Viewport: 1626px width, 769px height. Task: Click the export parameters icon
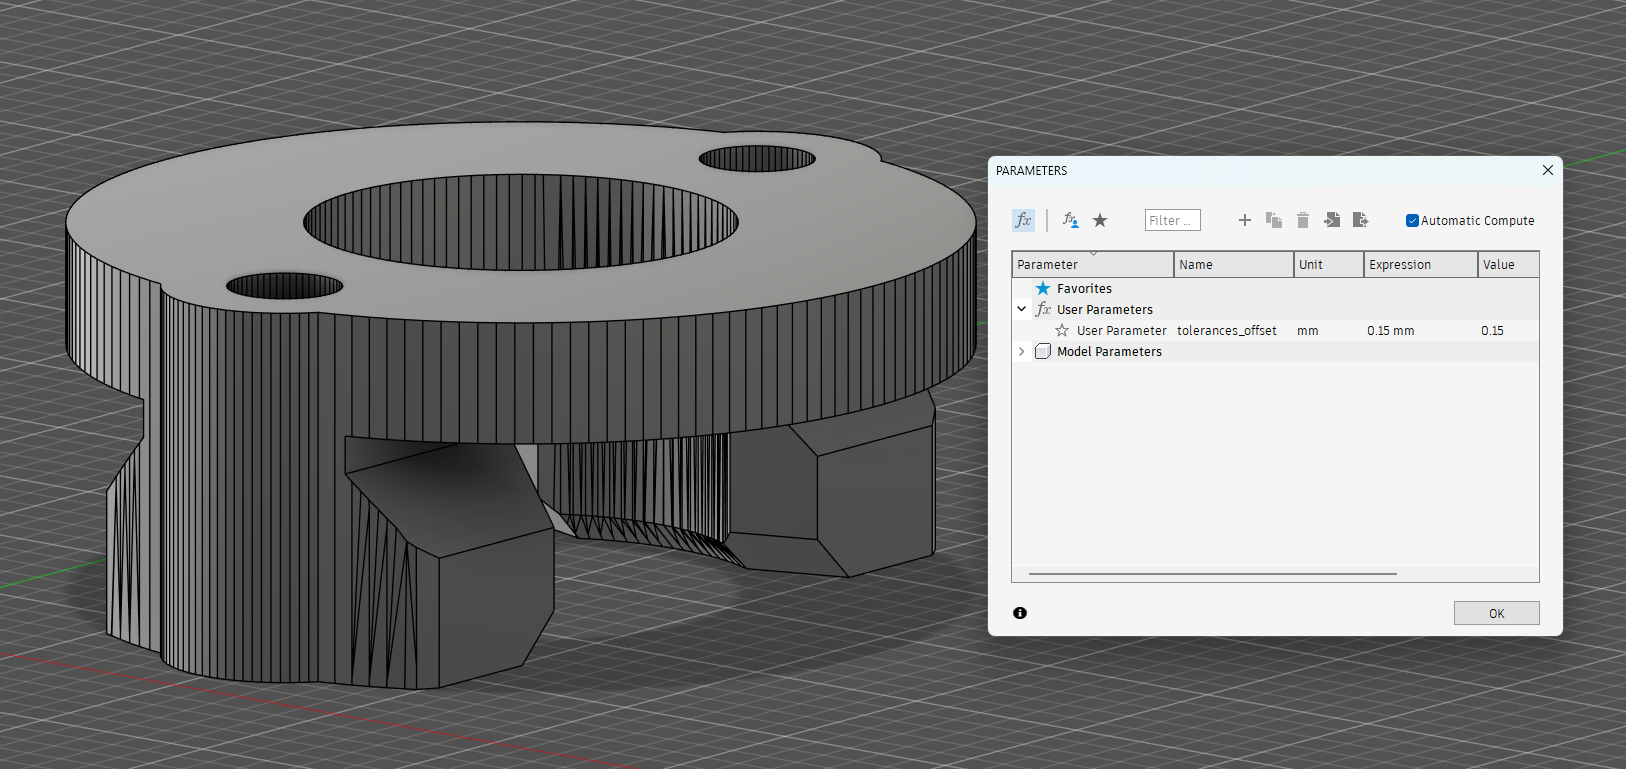point(1360,220)
